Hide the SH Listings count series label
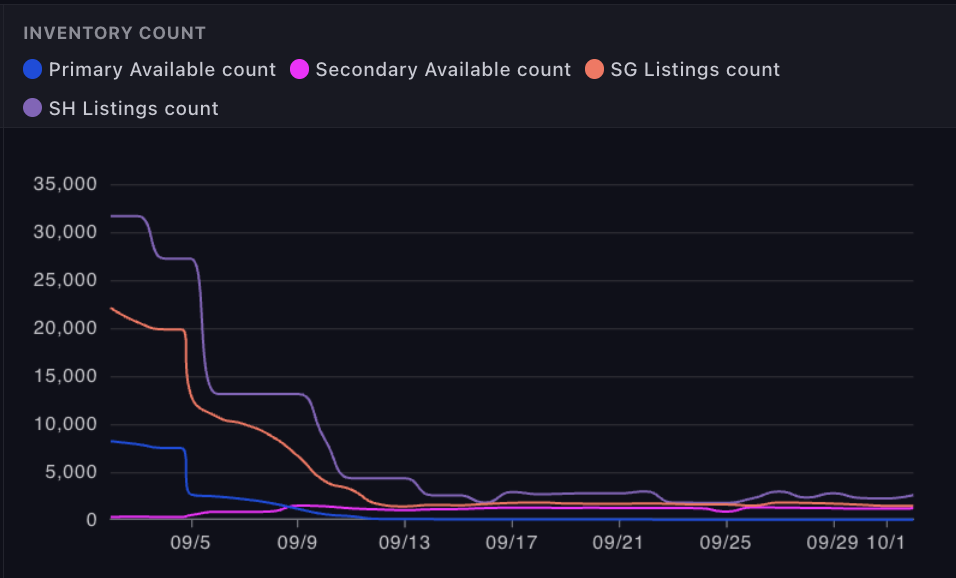 [134, 108]
